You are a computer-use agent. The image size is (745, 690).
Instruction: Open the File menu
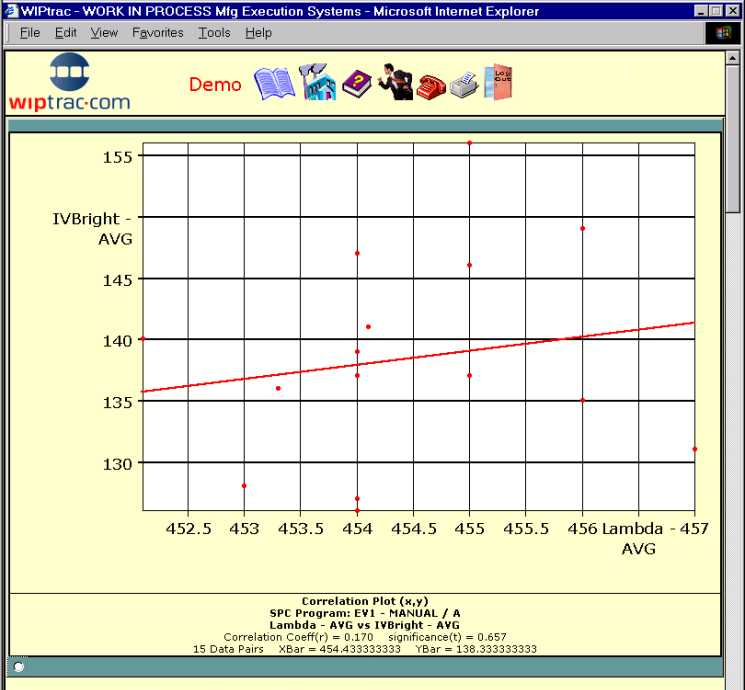pyautogui.click(x=30, y=33)
